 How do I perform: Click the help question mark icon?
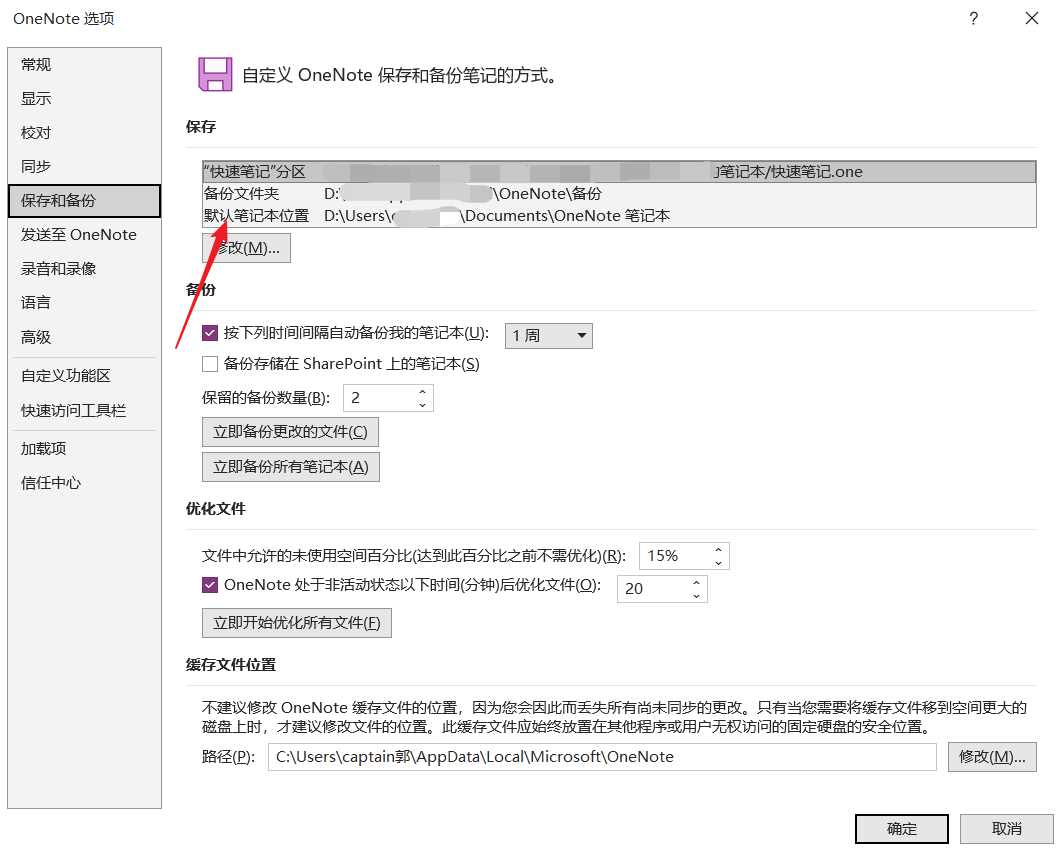973,18
